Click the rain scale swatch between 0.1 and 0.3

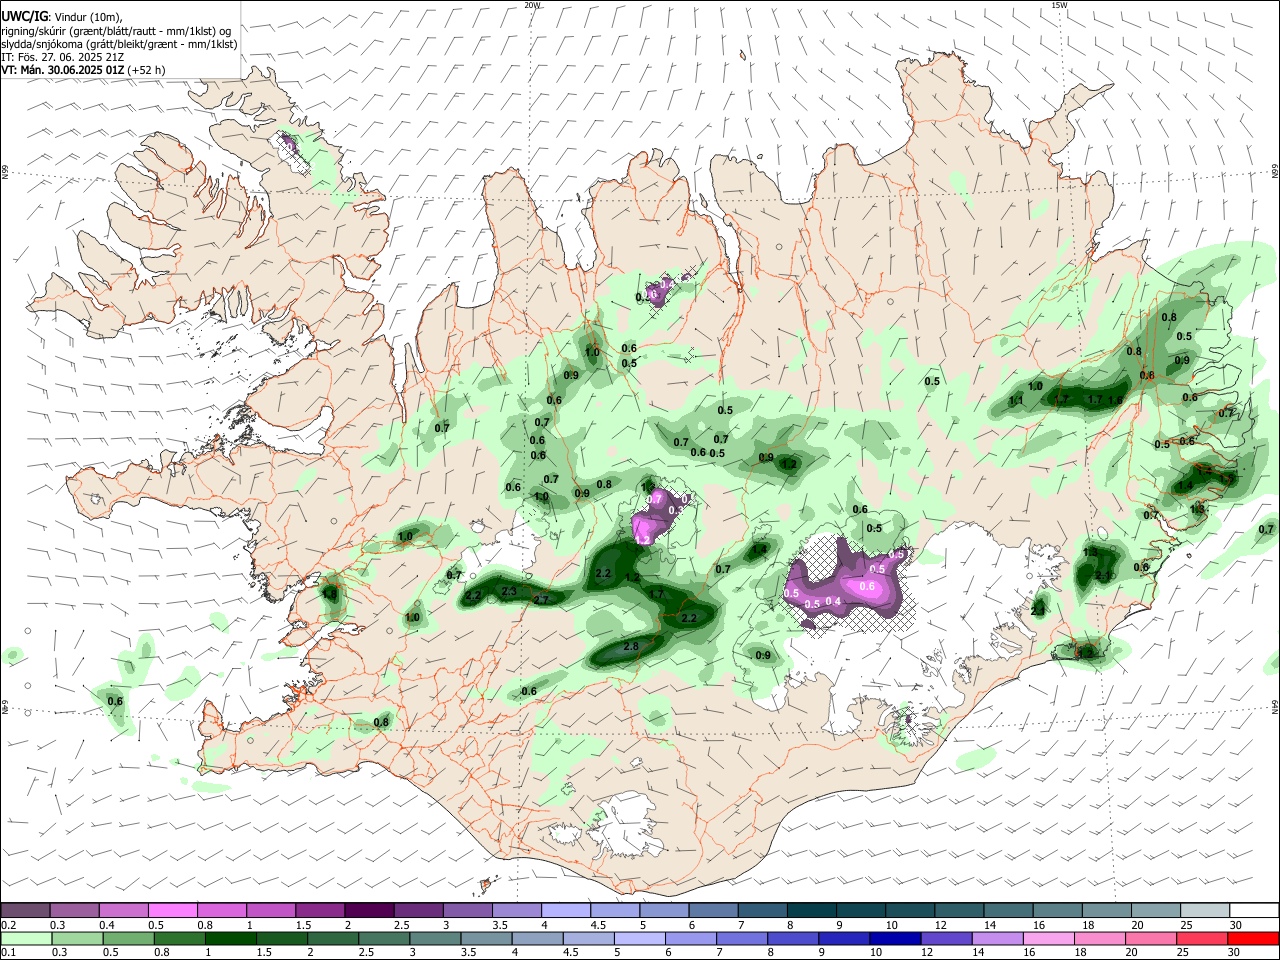pos(25,938)
